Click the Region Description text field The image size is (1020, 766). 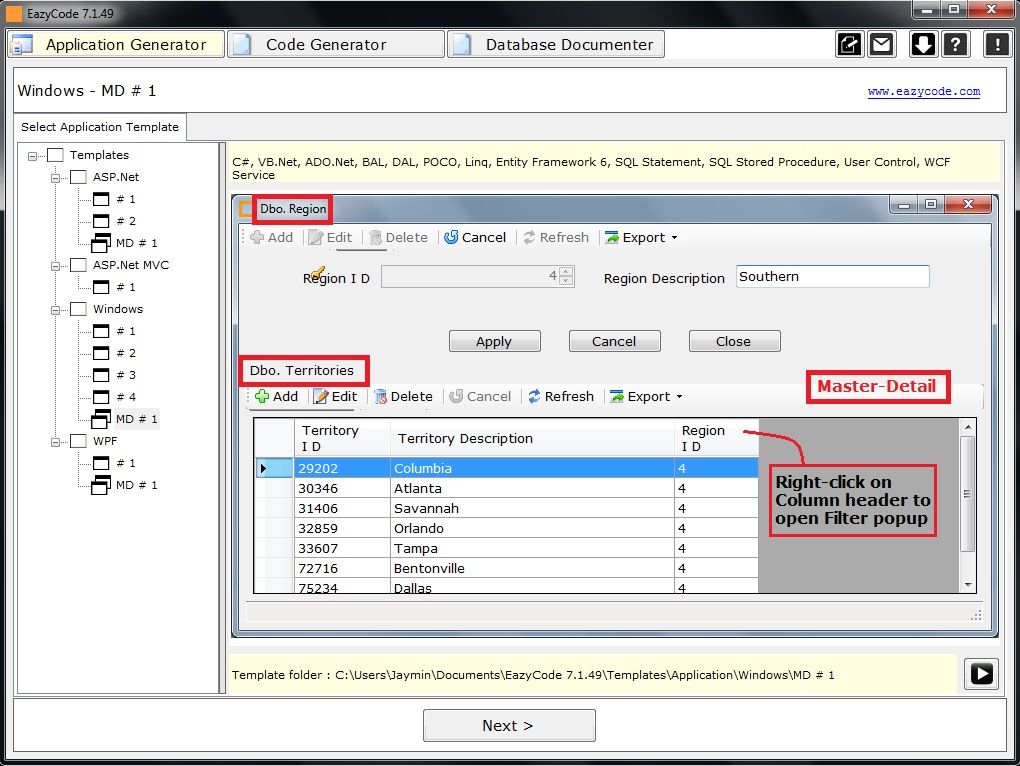[832, 277]
